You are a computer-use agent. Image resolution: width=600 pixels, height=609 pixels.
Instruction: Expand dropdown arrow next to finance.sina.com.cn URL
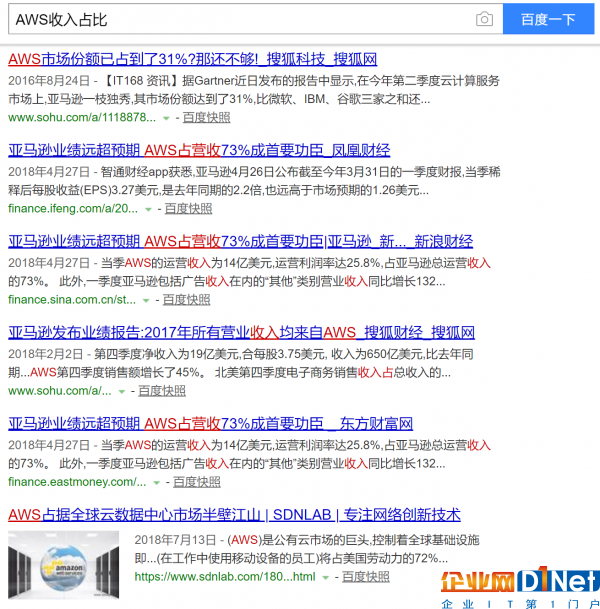coord(146,301)
